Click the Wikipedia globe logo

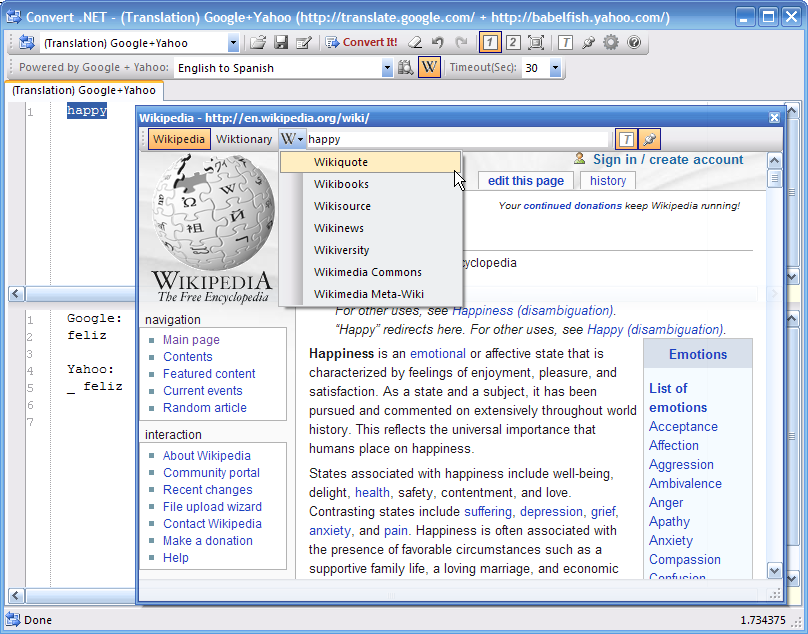pyautogui.click(x=212, y=229)
